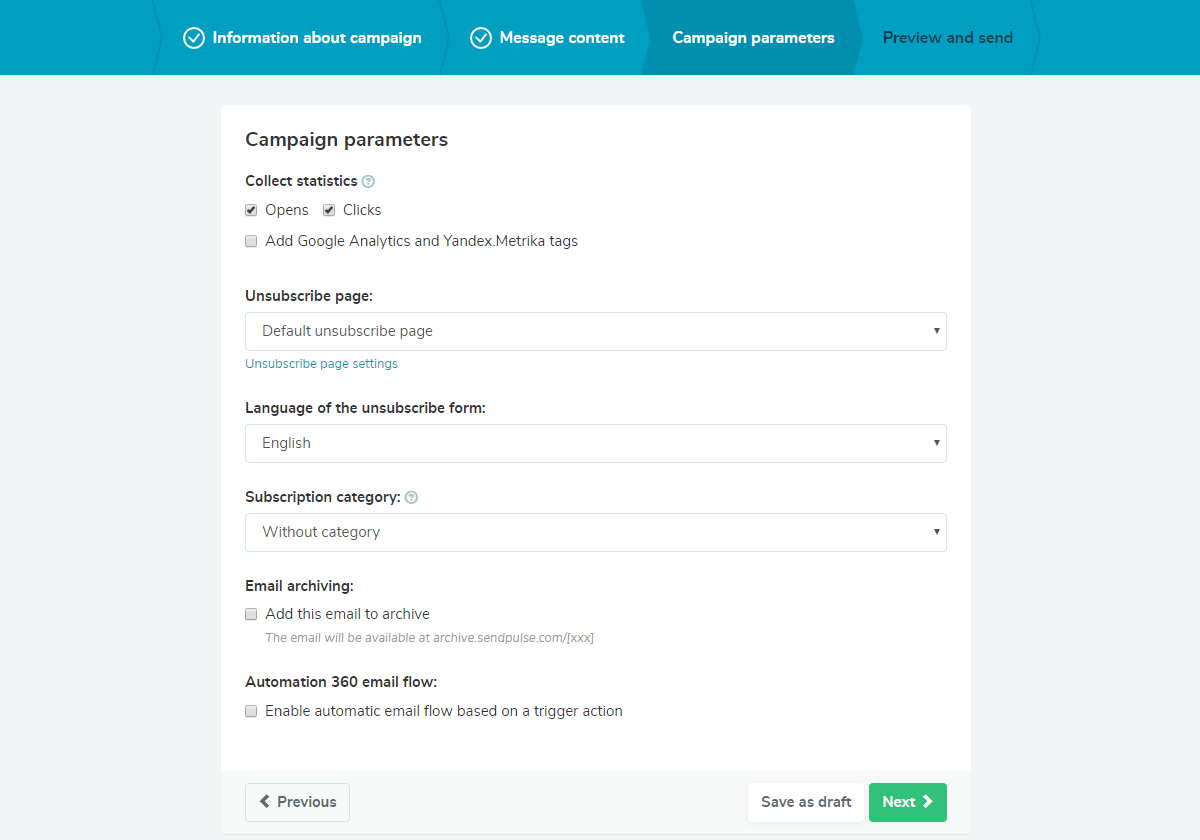Enable Google Analytics and Yandex.Metrika tags
The width and height of the screenshot is (1200, 840).
[x=251, y=241]
